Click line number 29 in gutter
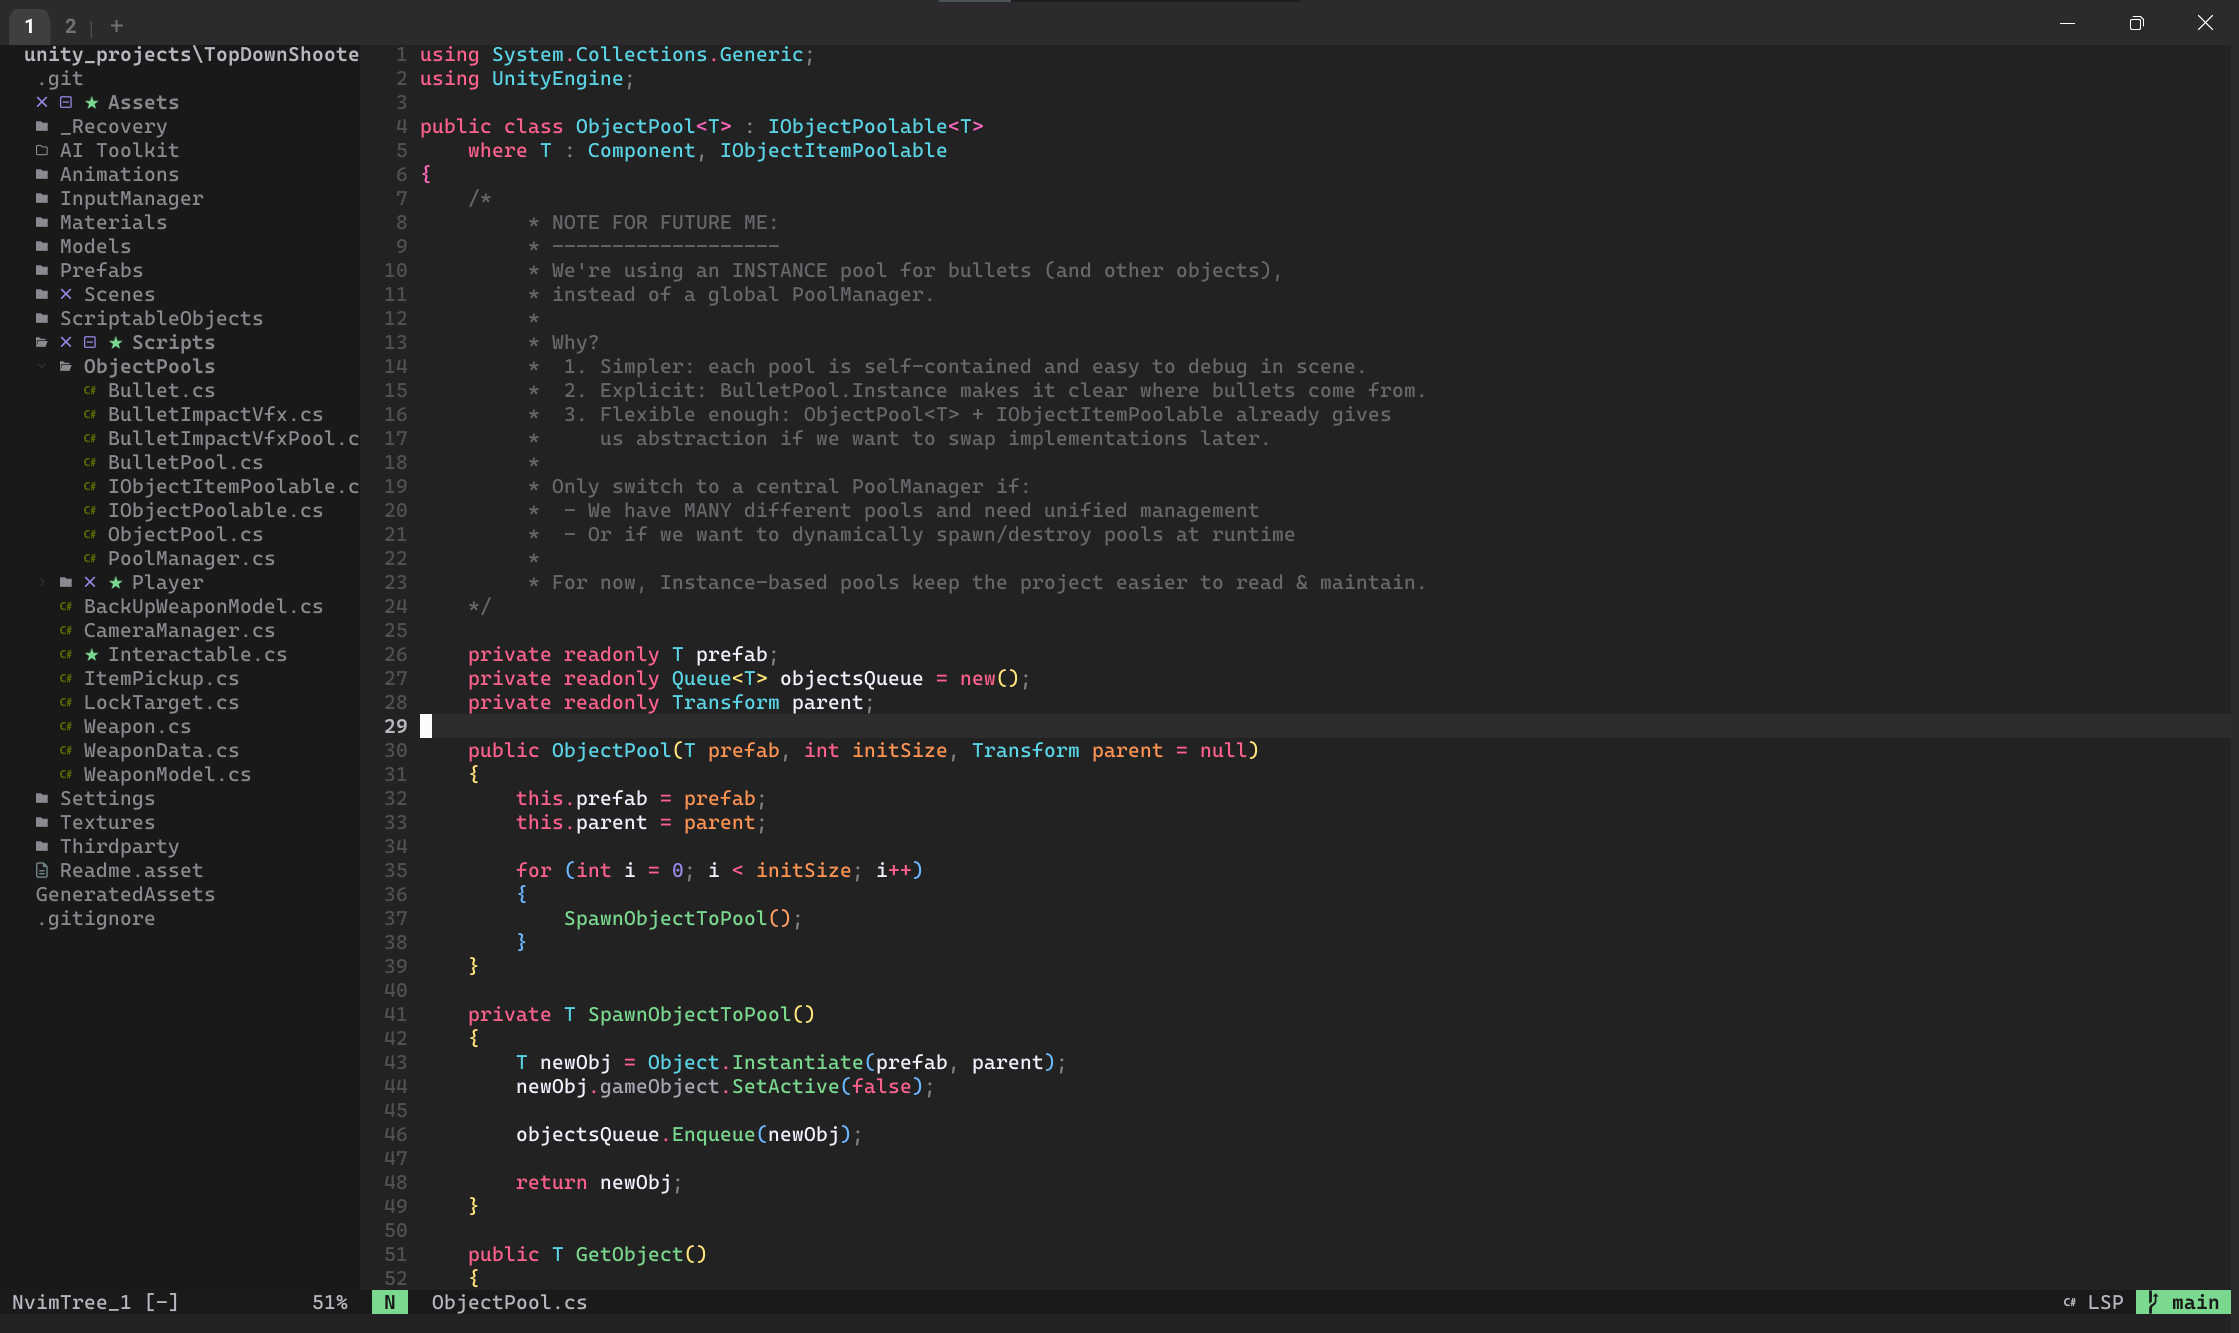The height and width of the screenshot is (1333, 2239). (x=396, y=727)
